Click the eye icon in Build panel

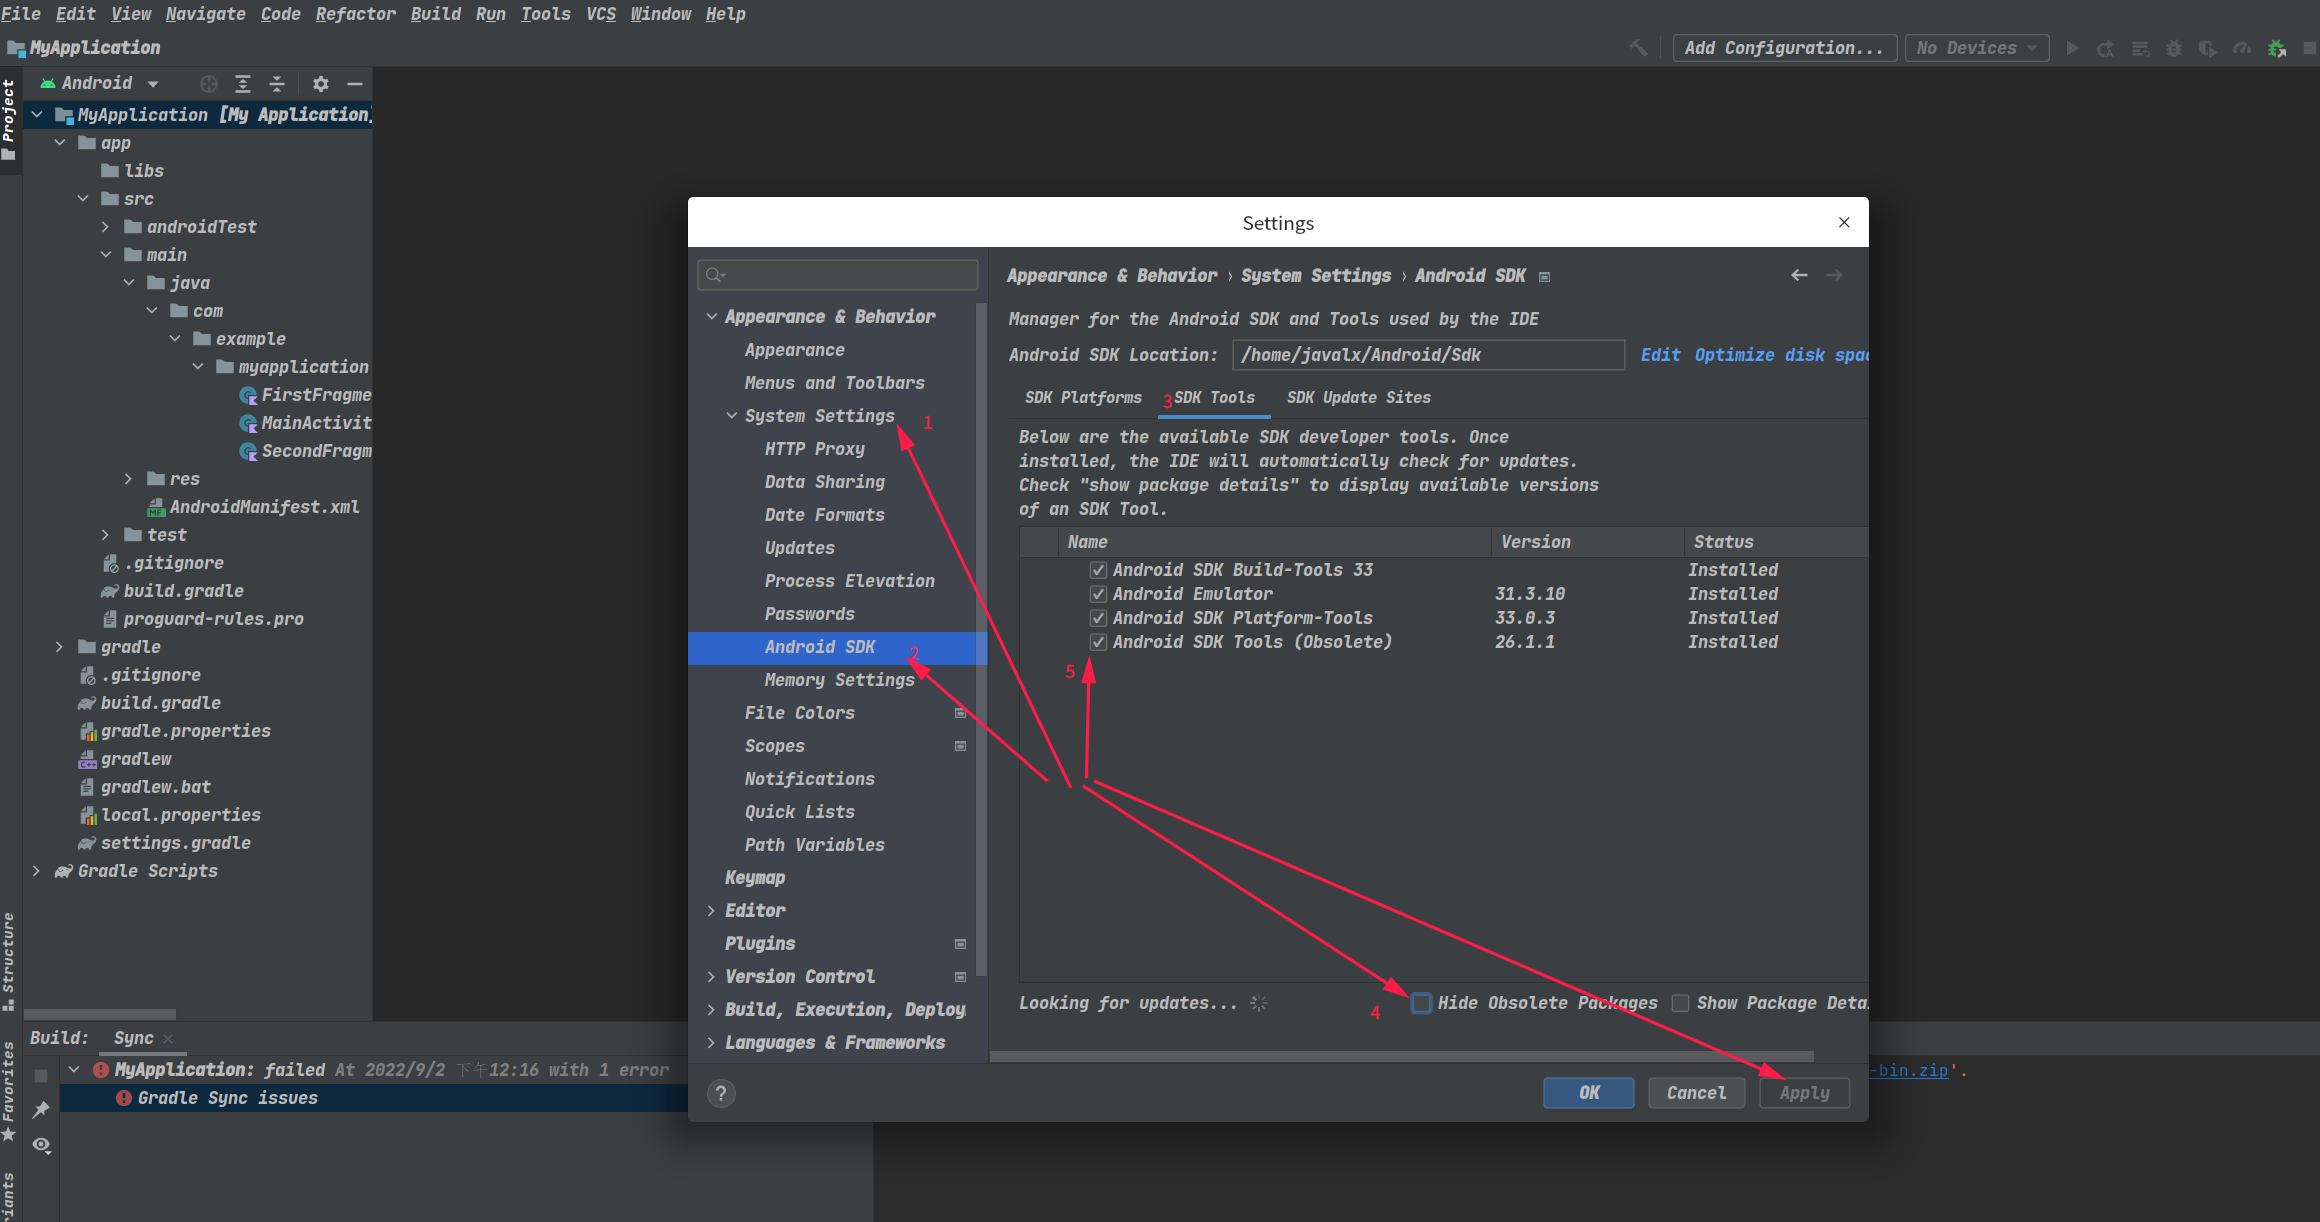[41, 1145]
